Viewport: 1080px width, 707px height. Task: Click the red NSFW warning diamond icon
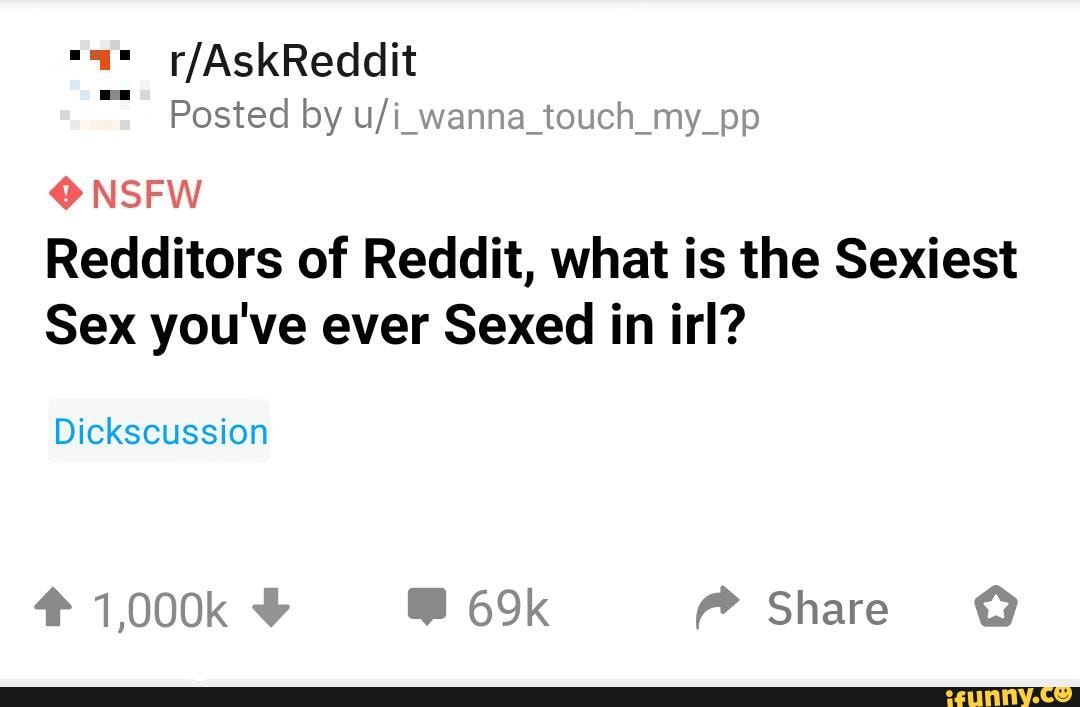(65, 192)
